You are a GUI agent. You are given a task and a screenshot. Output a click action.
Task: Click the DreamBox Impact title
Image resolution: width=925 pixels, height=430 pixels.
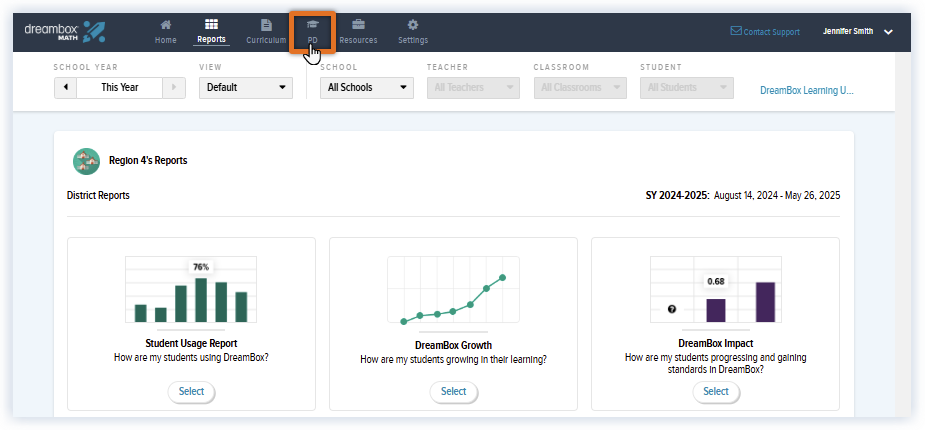point(716,343)
